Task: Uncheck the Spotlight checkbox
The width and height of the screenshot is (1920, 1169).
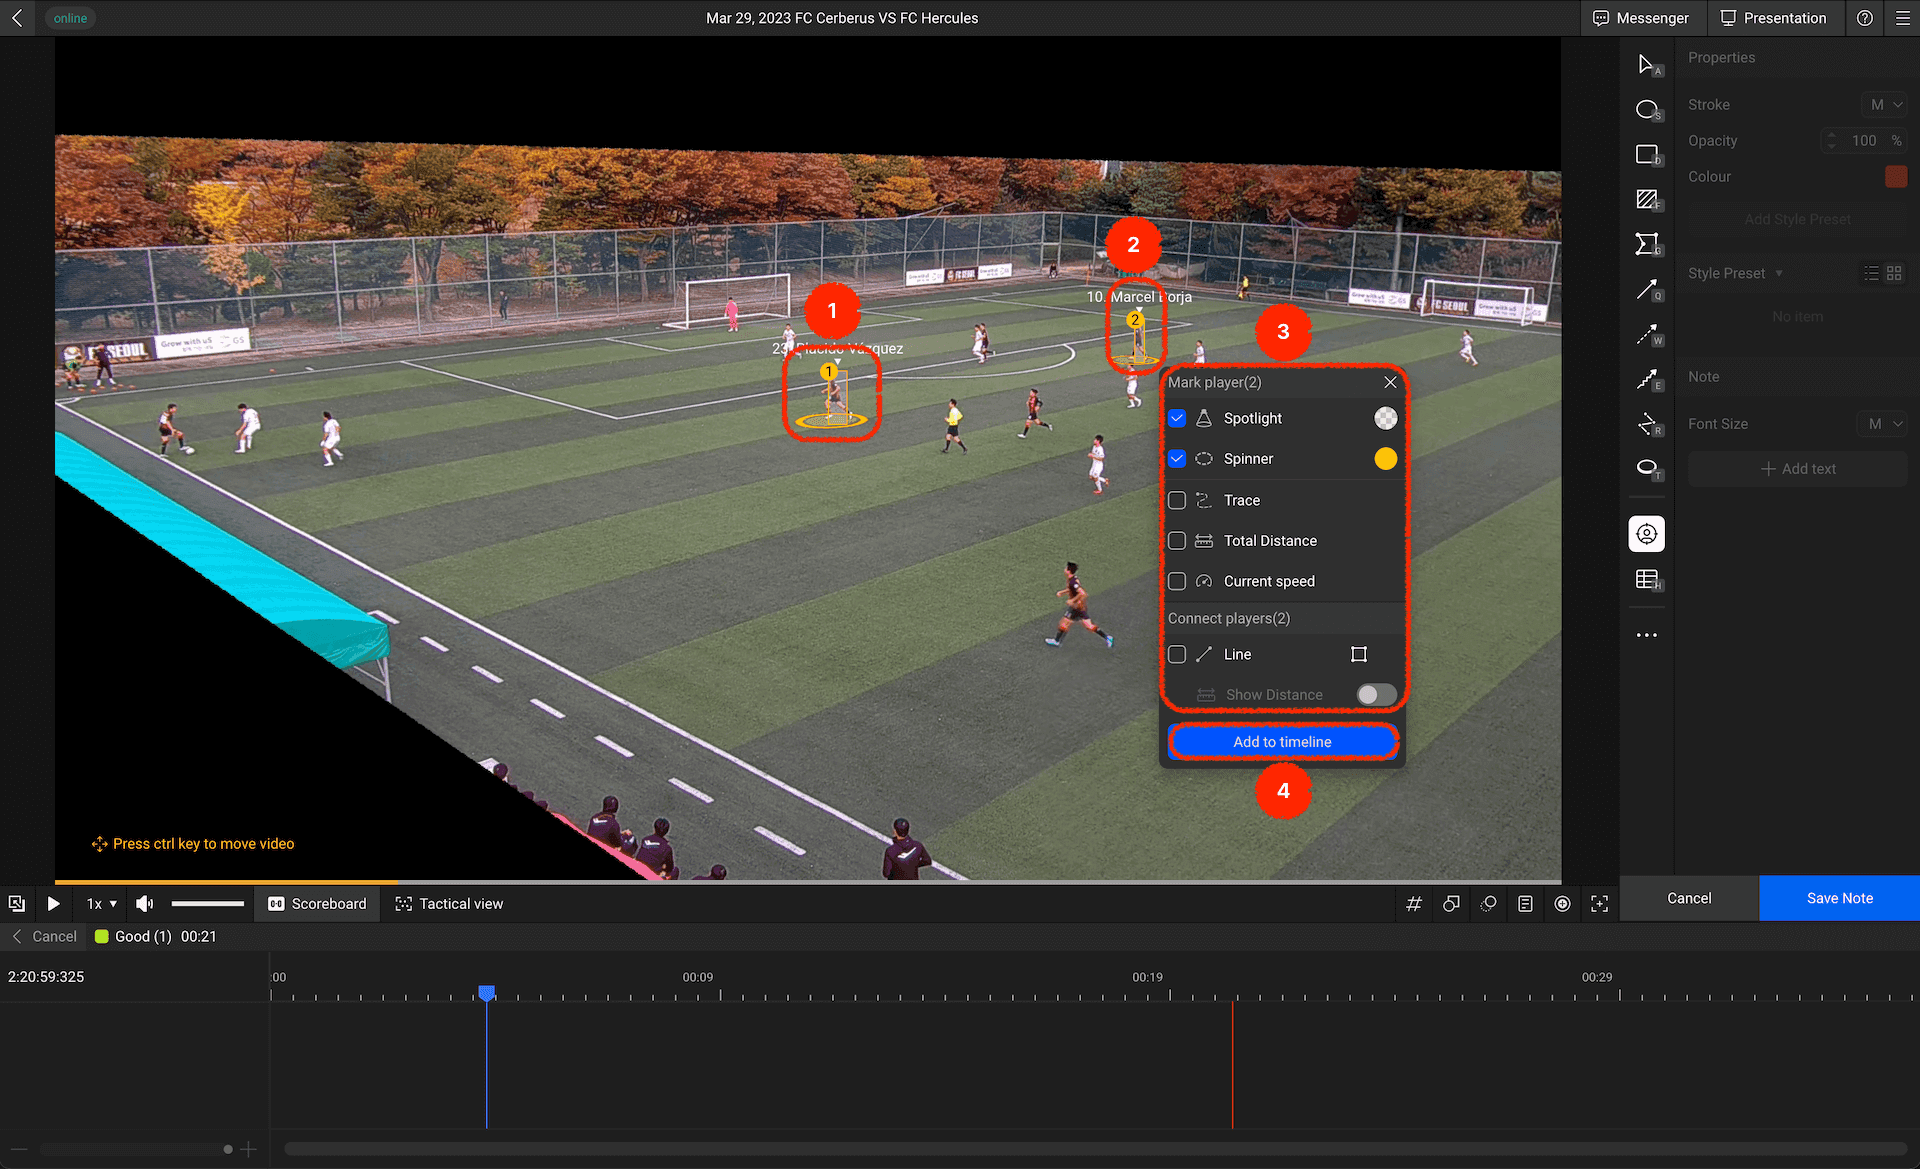Action: 1177,418
